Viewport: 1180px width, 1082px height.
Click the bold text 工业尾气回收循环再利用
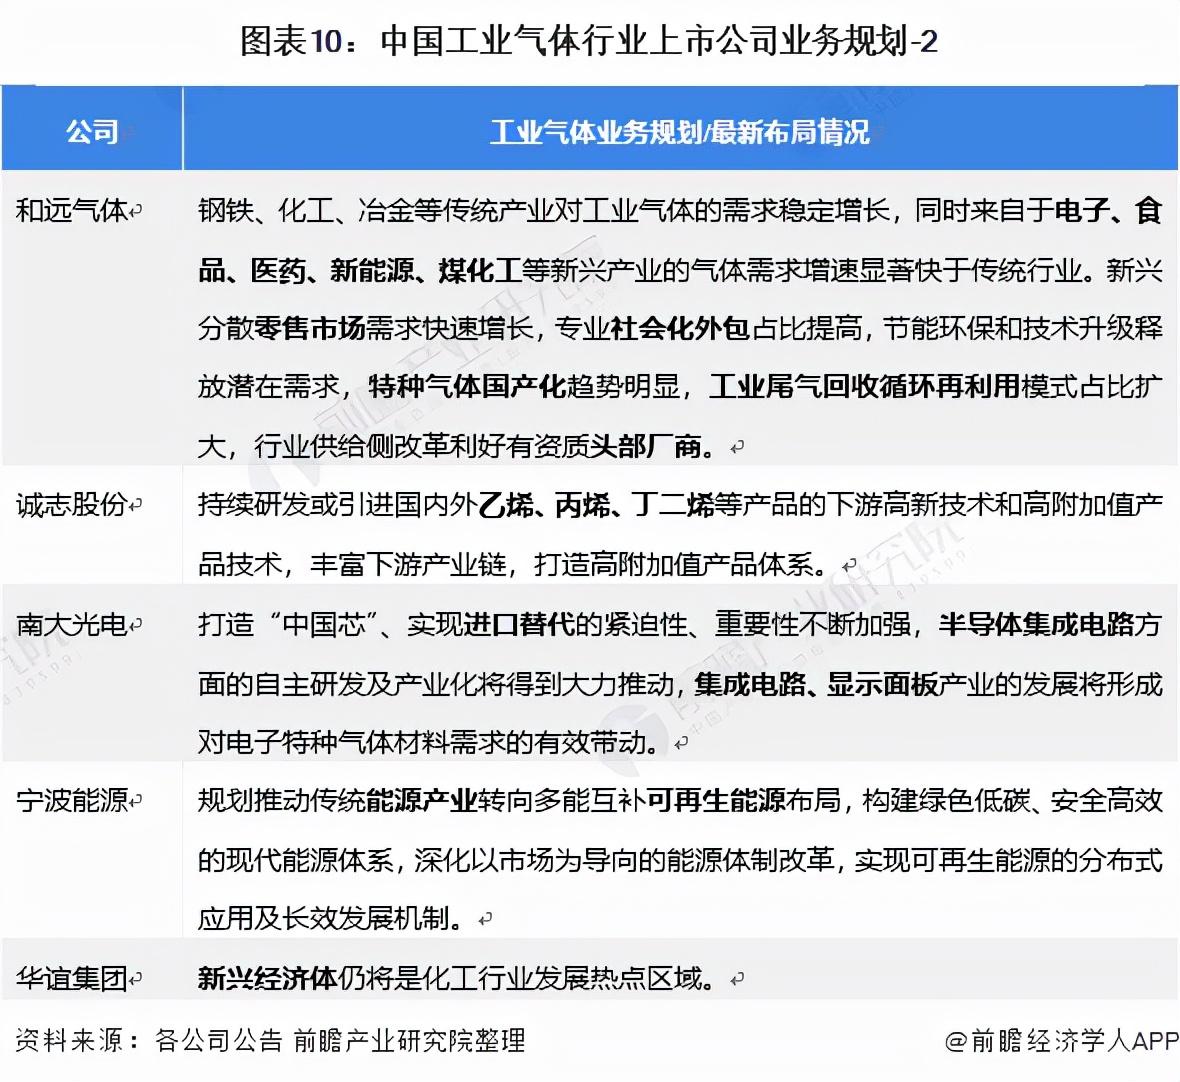coord(865,387)
